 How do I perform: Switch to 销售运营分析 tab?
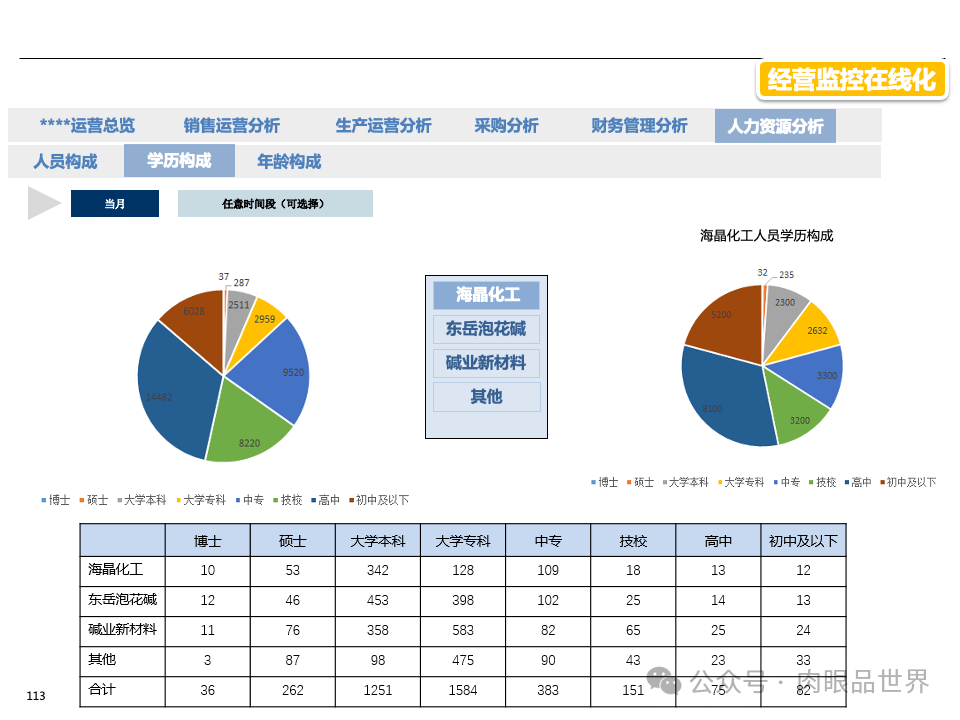coord(231,126)
